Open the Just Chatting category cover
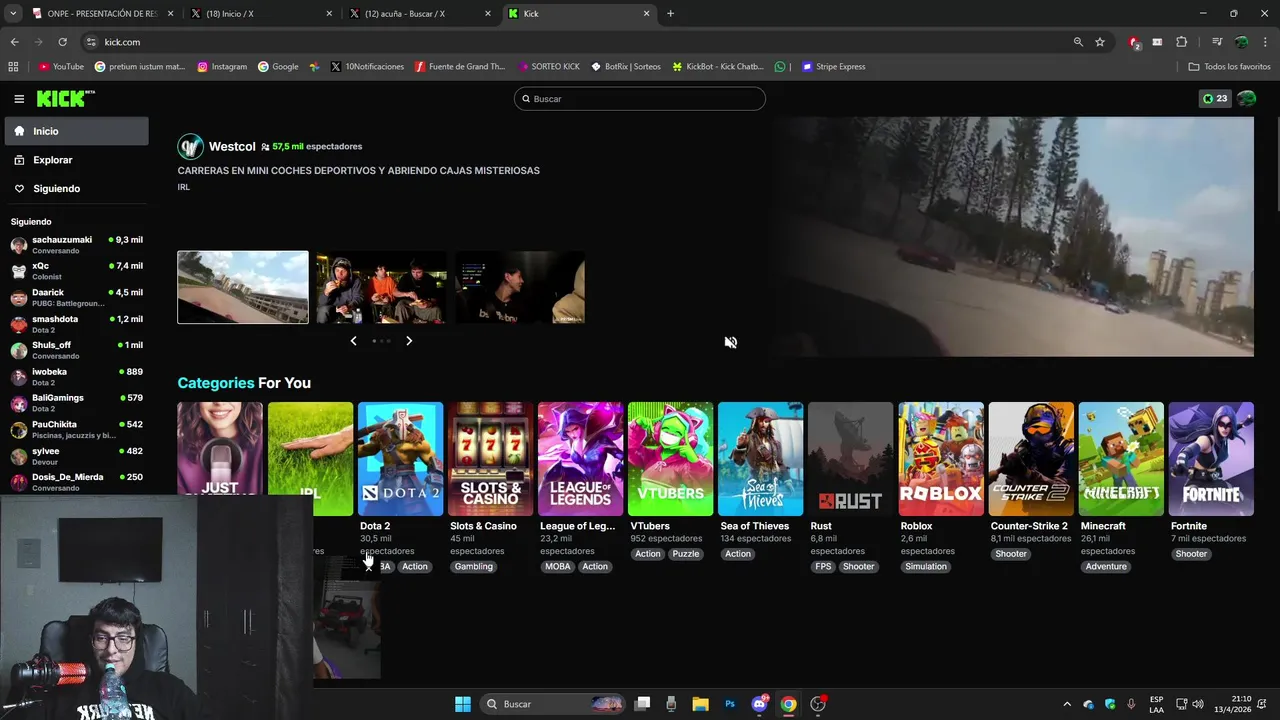Screen dimensions: 1280x720 (220, 448)
